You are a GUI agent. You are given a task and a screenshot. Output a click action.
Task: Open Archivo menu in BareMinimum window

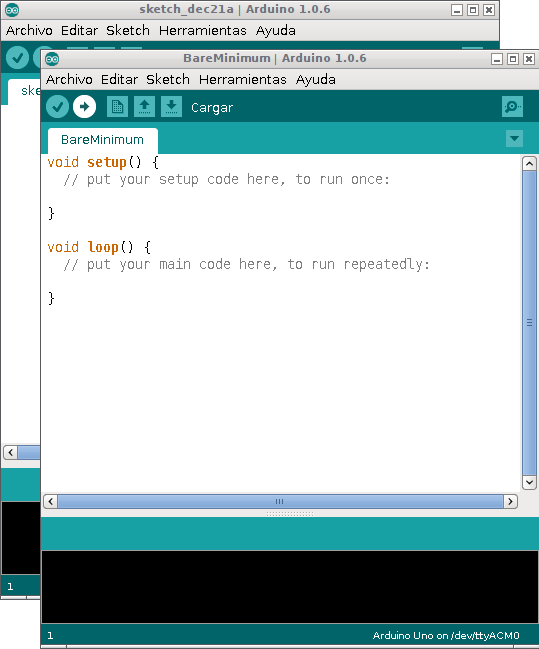click(69, 79)
